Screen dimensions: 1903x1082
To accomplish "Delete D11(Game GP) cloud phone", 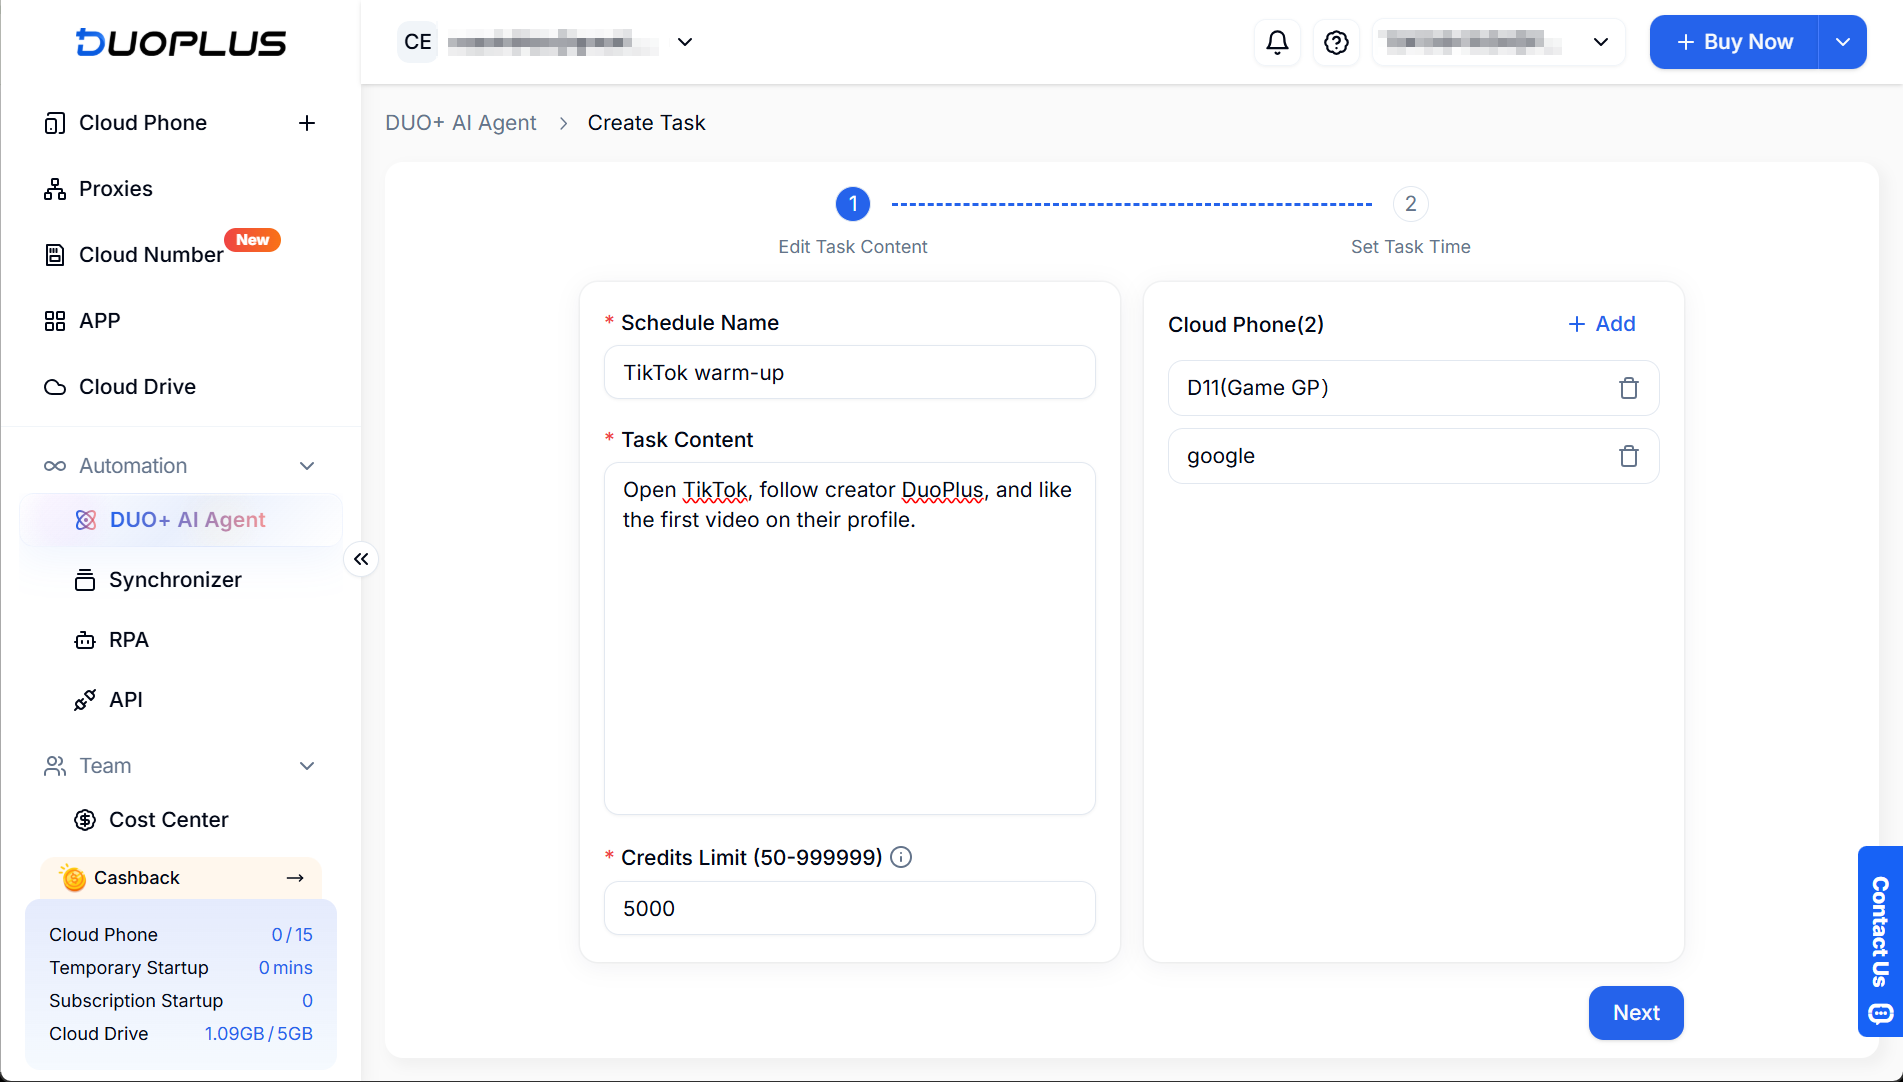I will point(1629,388).
